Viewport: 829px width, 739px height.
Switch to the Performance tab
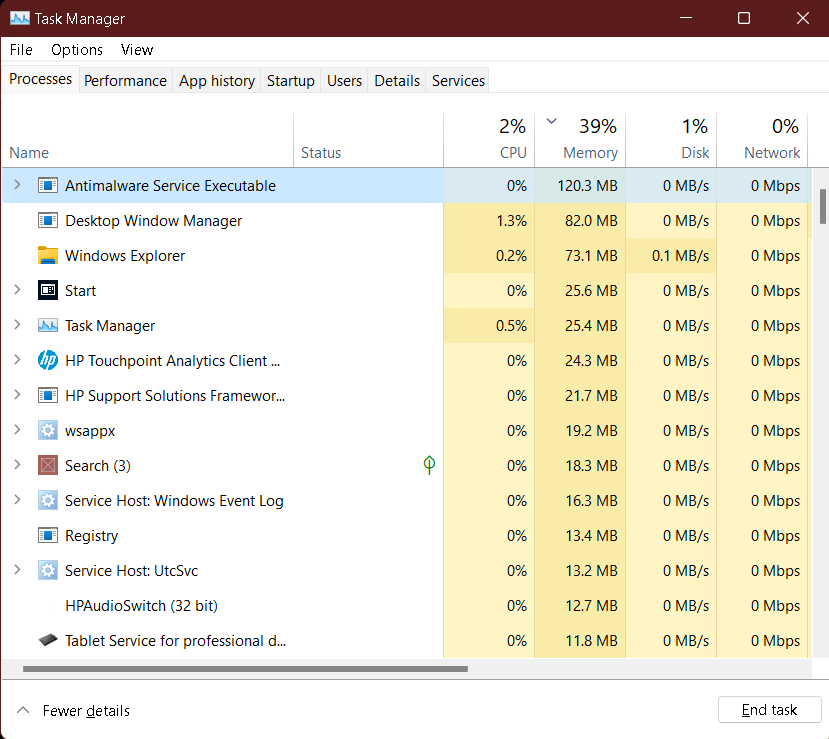pos(125,81)
